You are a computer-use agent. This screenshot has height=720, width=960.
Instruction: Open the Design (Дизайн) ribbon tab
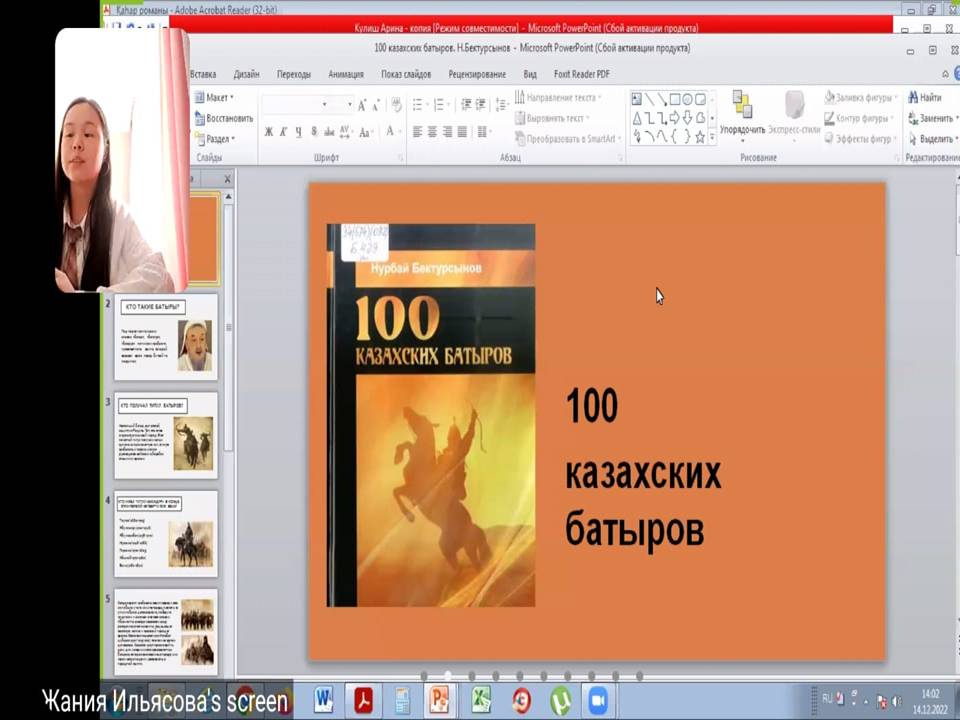pos(246,74)
